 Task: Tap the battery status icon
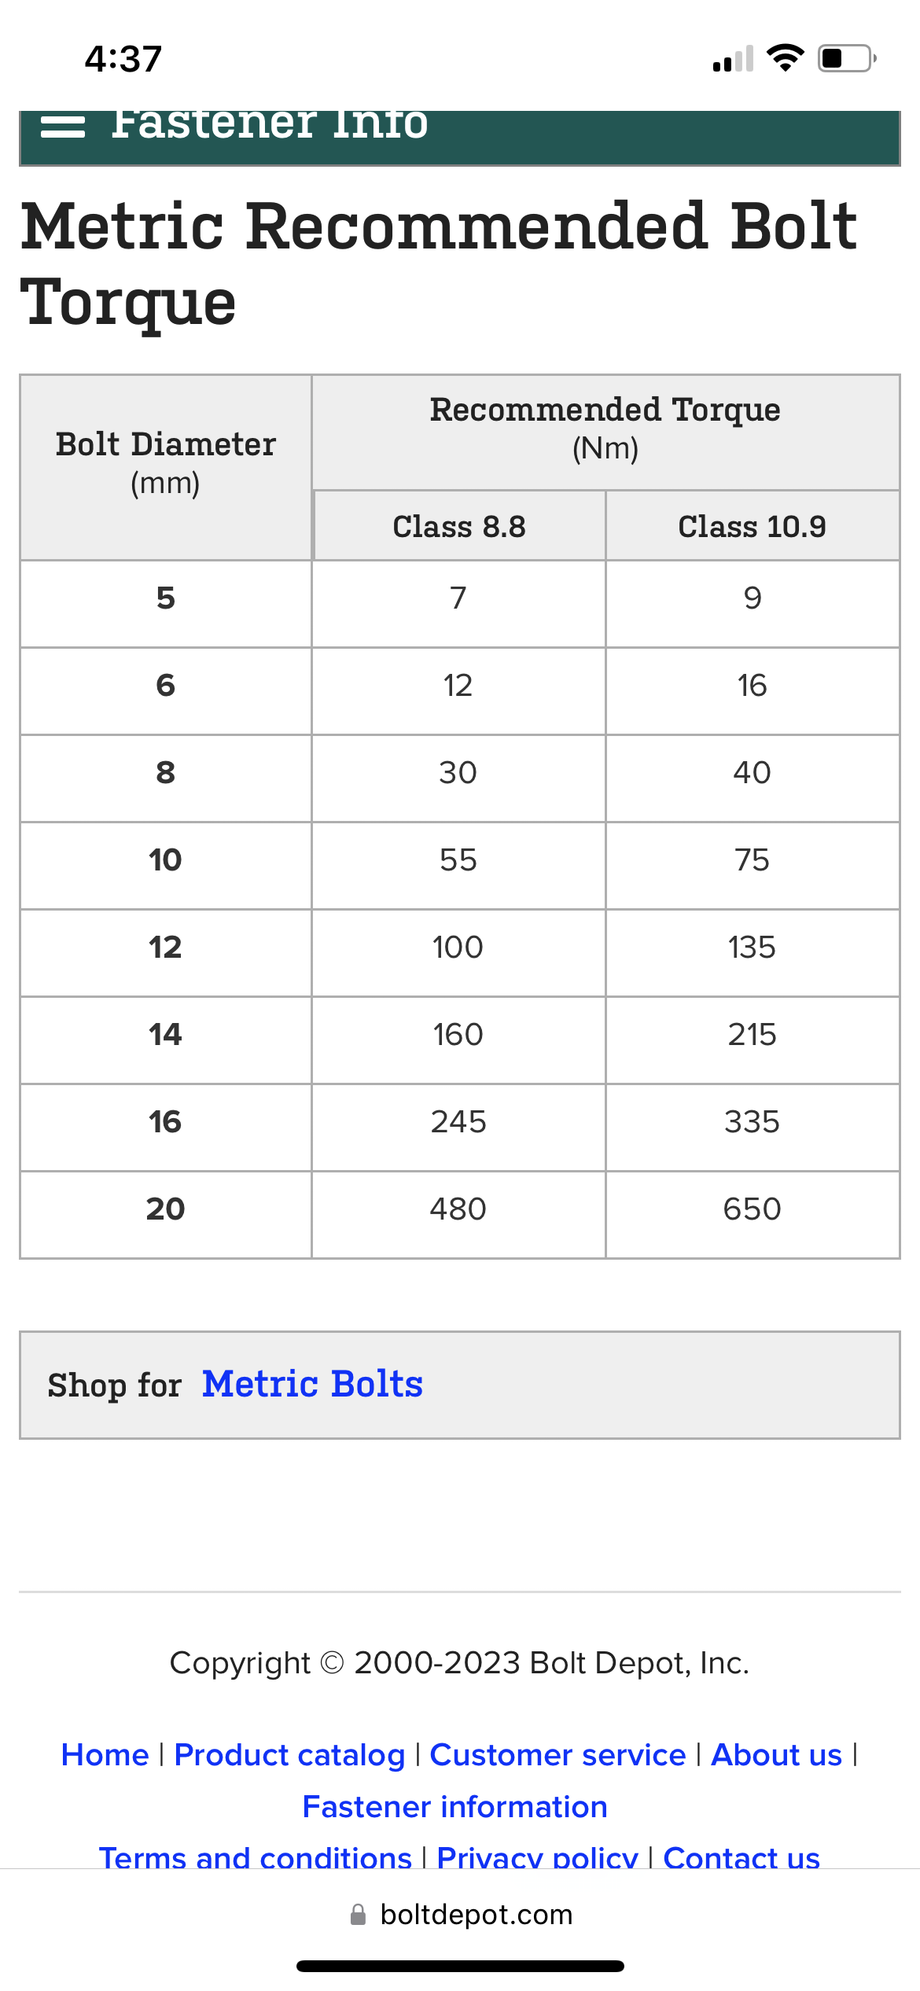coord(846,58)
